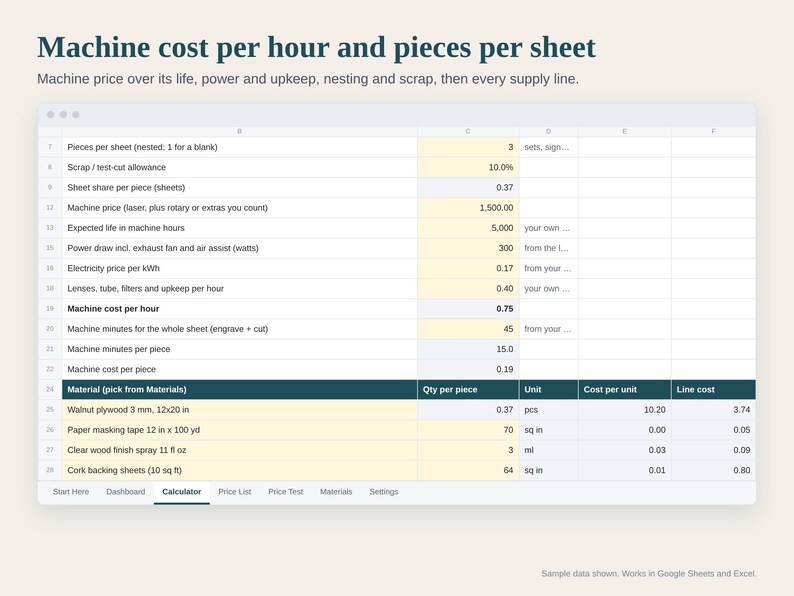Select the machine cost per hour 0.75 cell
Screen dimensions: 794x596
pos(468,308)
